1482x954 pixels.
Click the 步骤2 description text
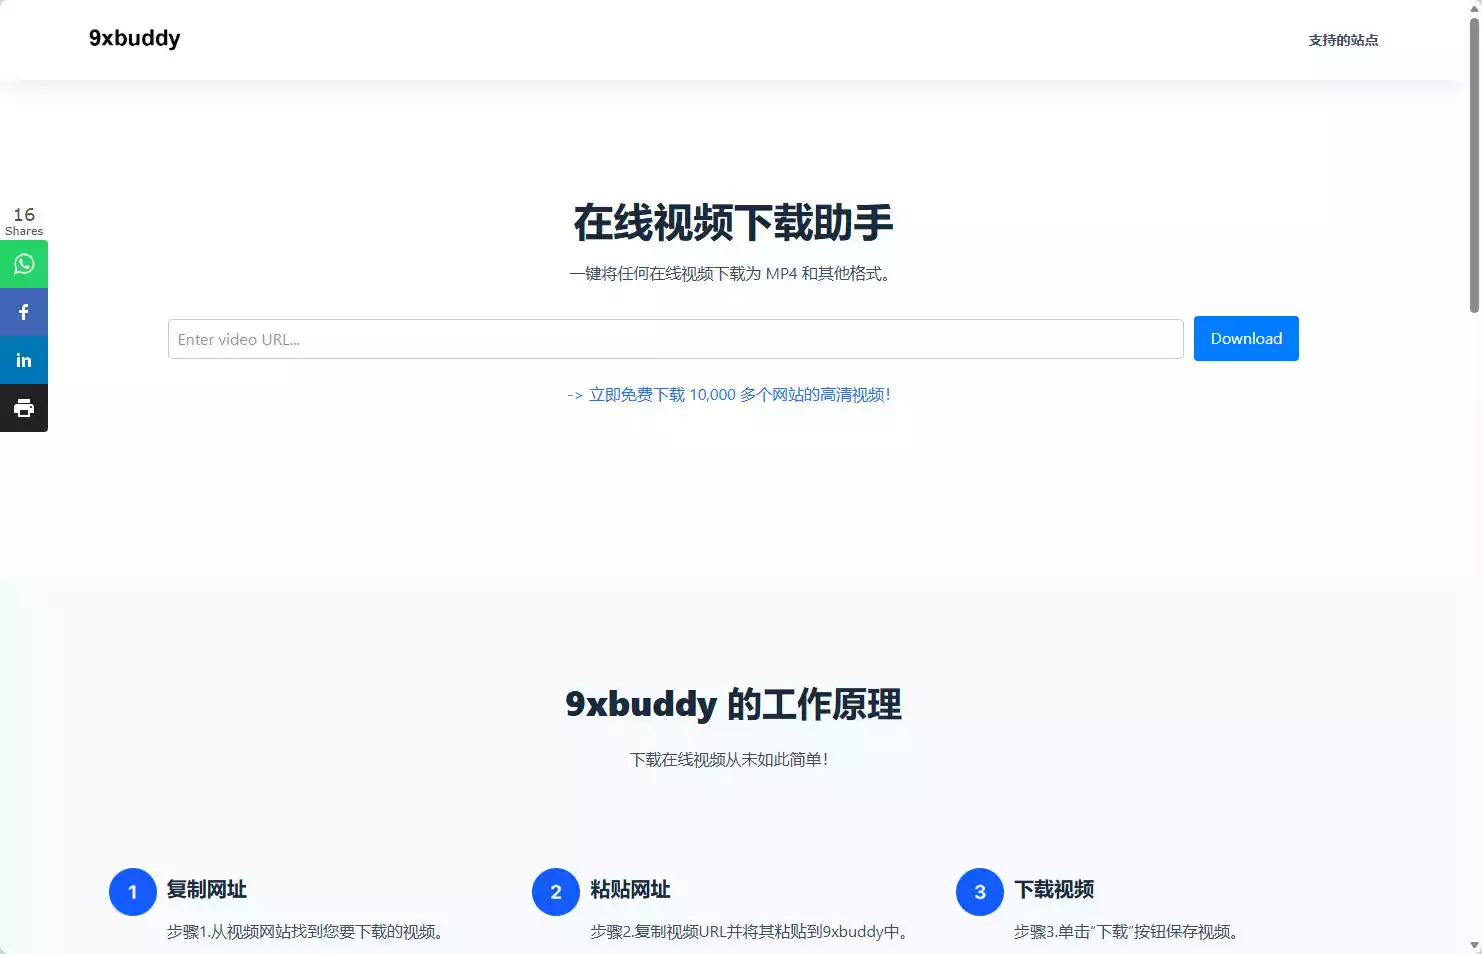tap(749, 932)
